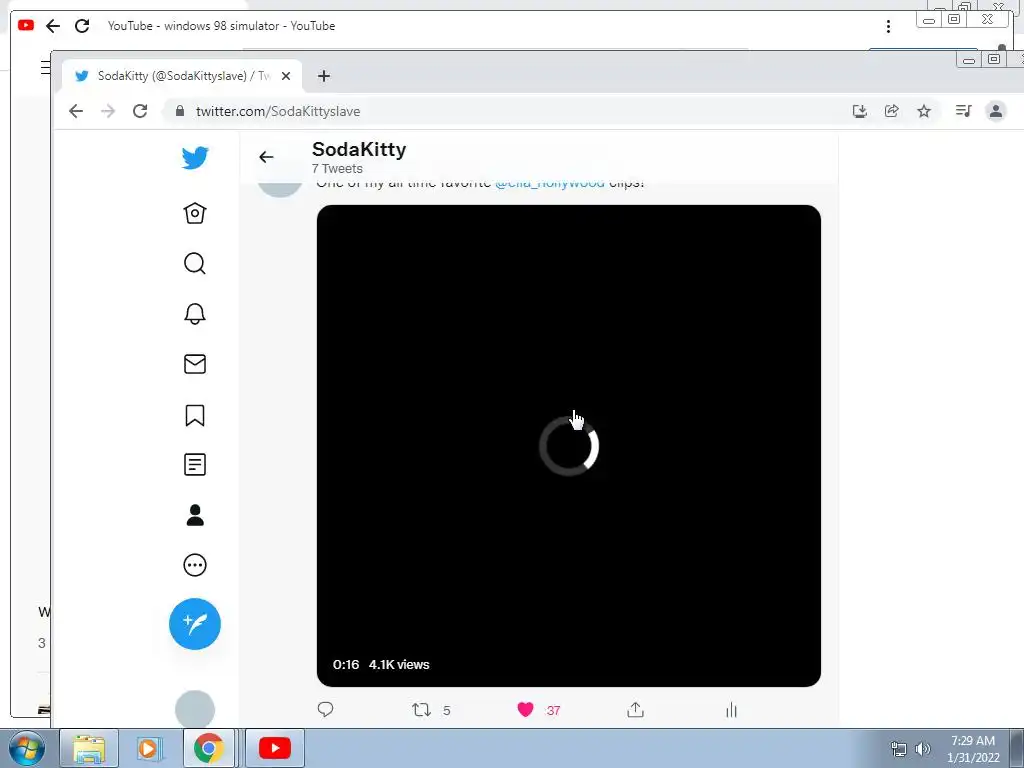The image size is (1024, 768).
Task: Retweet the video tweet
Action: [421, 710]
